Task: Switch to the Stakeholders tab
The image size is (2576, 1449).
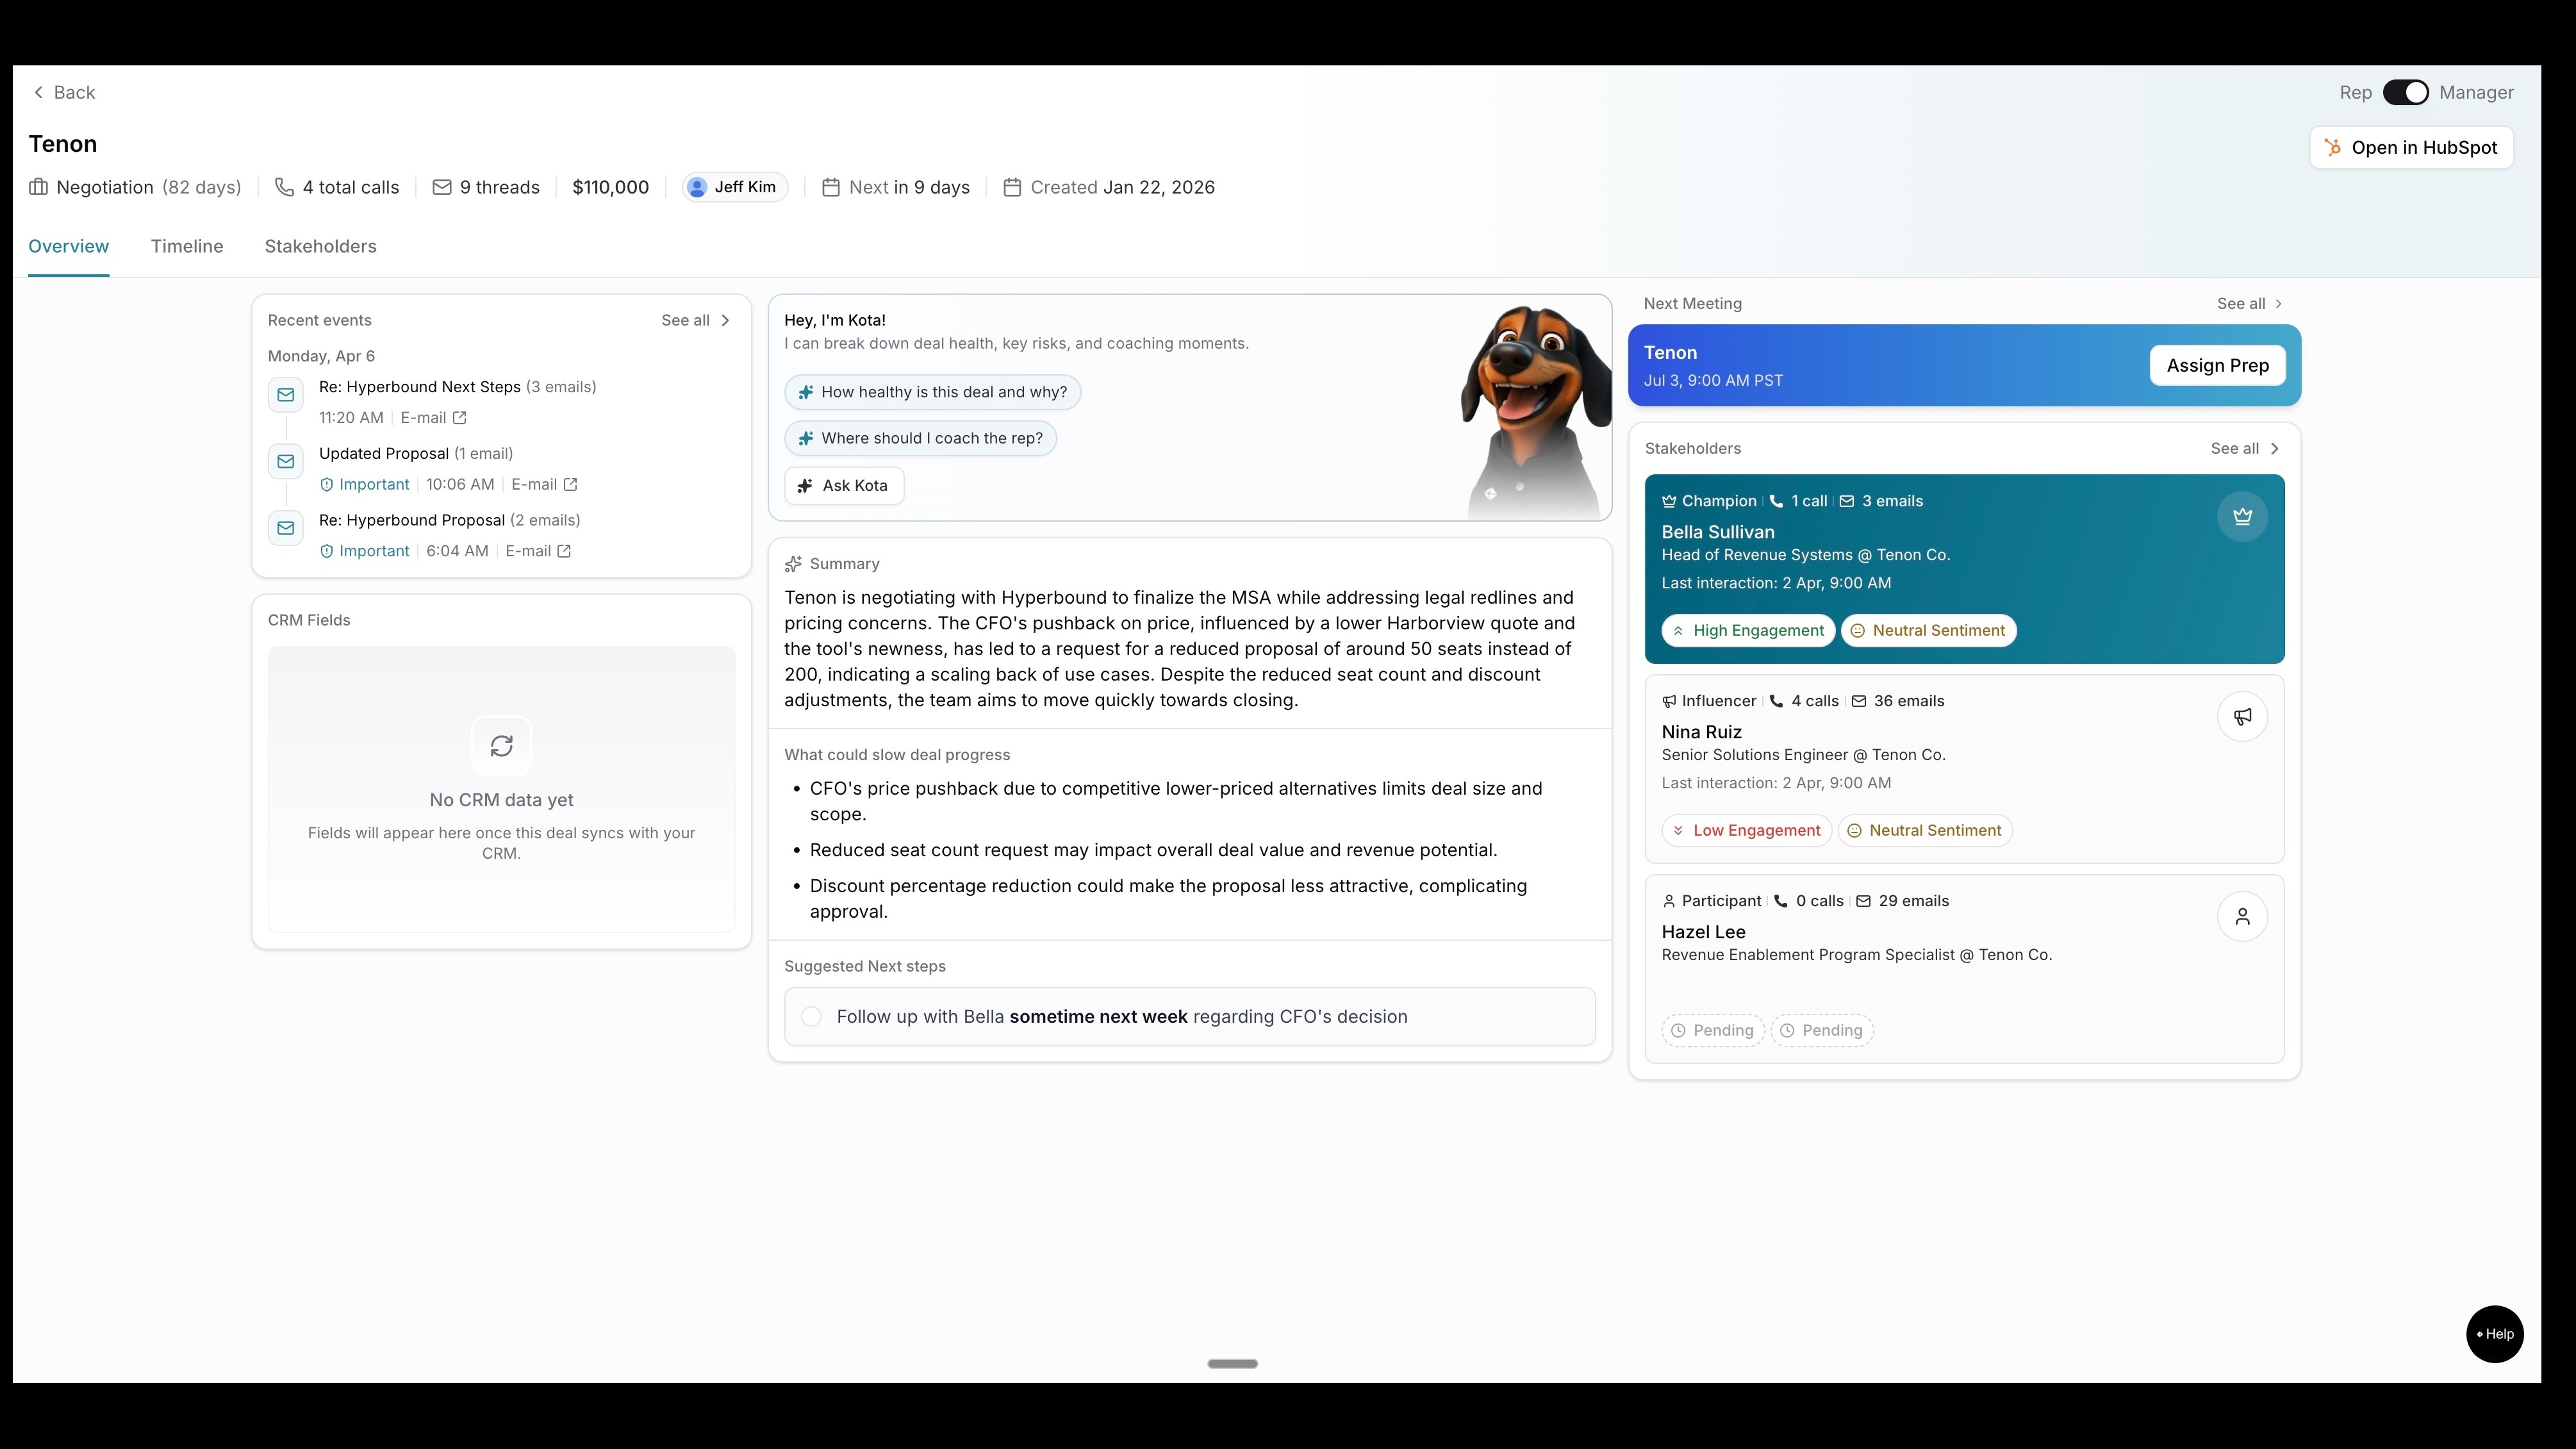Action: 320,246
